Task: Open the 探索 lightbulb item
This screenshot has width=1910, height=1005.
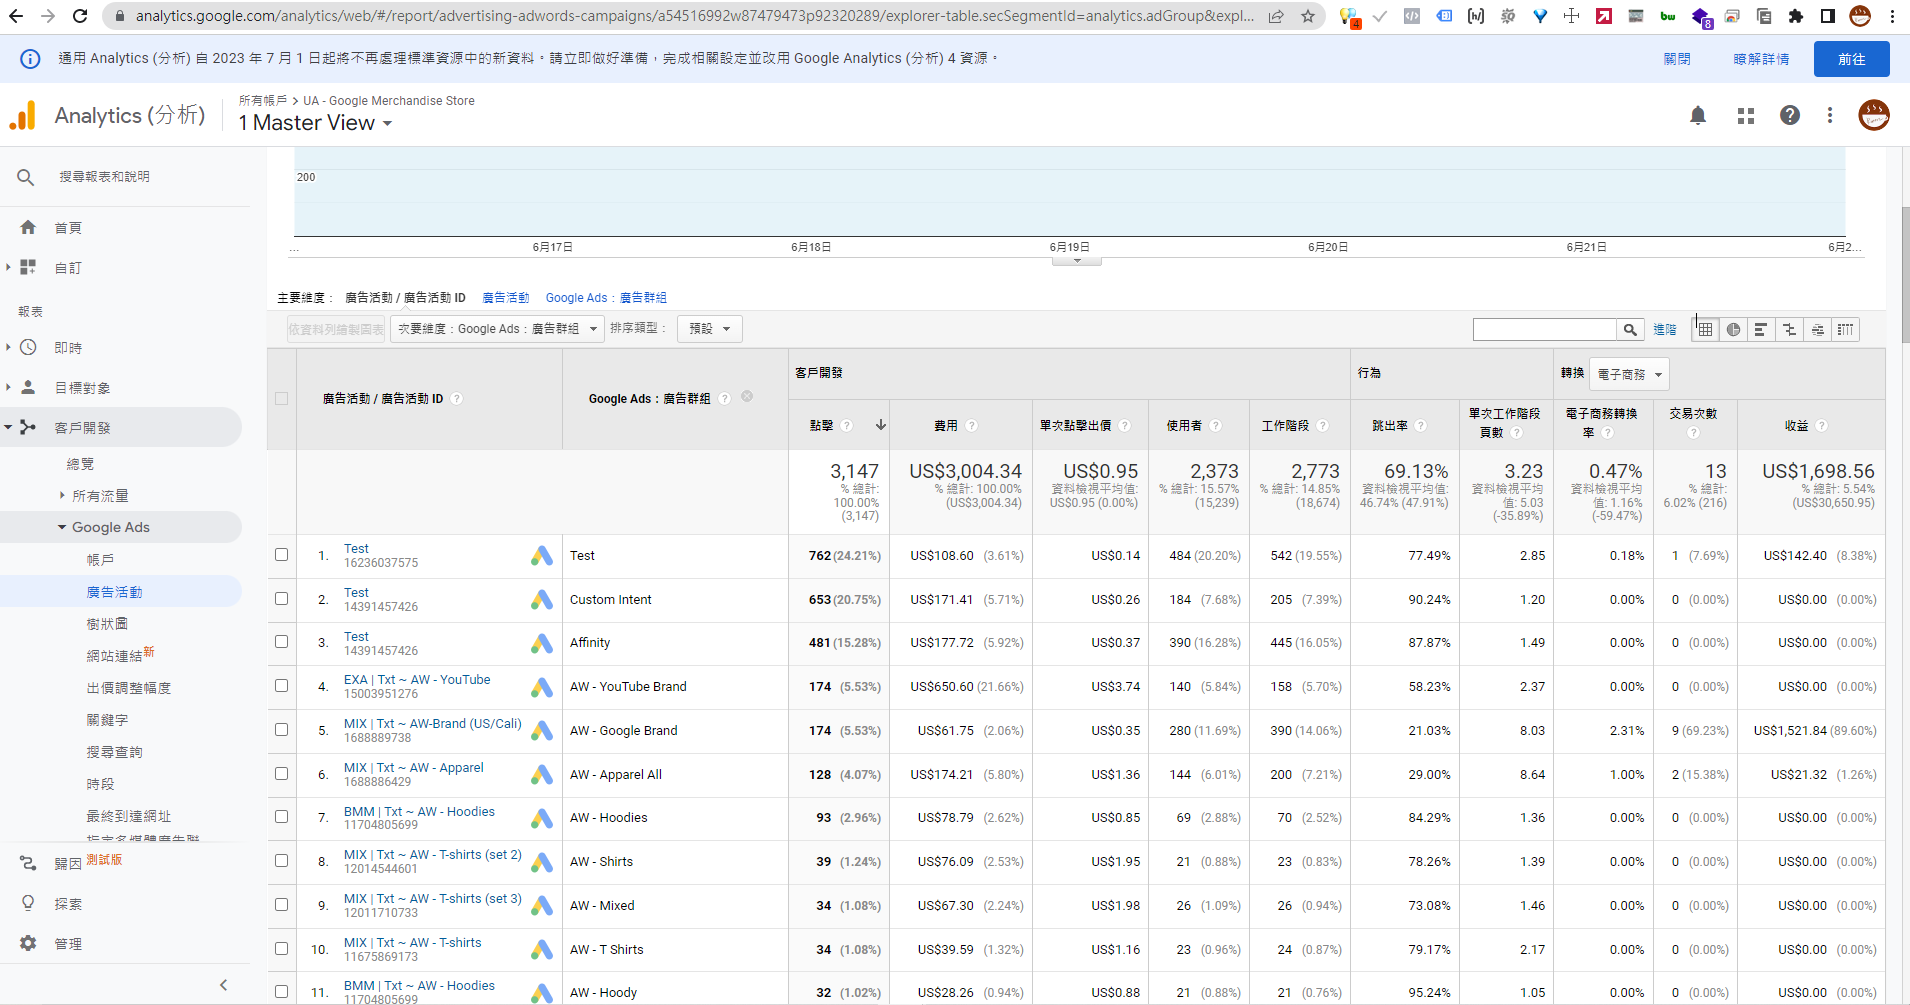Action: pos(28,903)
